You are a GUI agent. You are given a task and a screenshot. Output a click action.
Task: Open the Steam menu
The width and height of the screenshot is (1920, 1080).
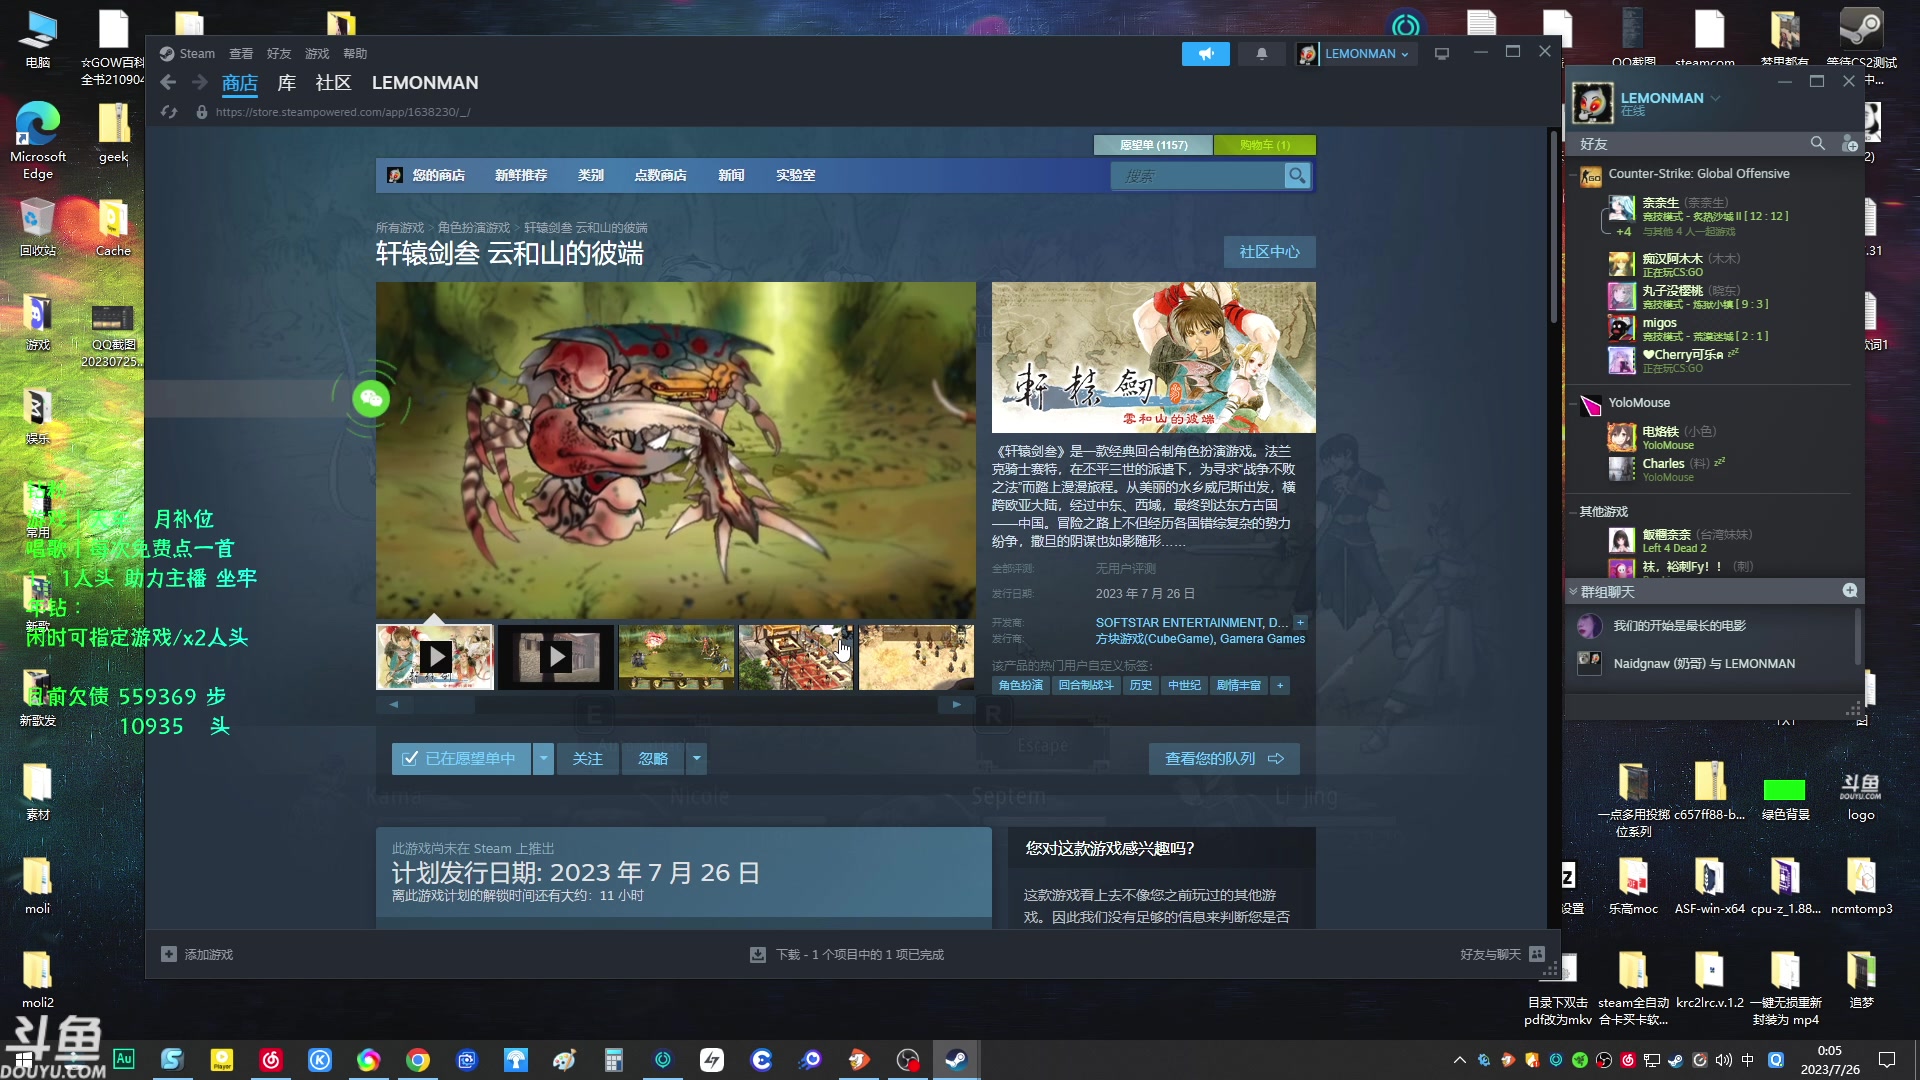pos(197,54)
